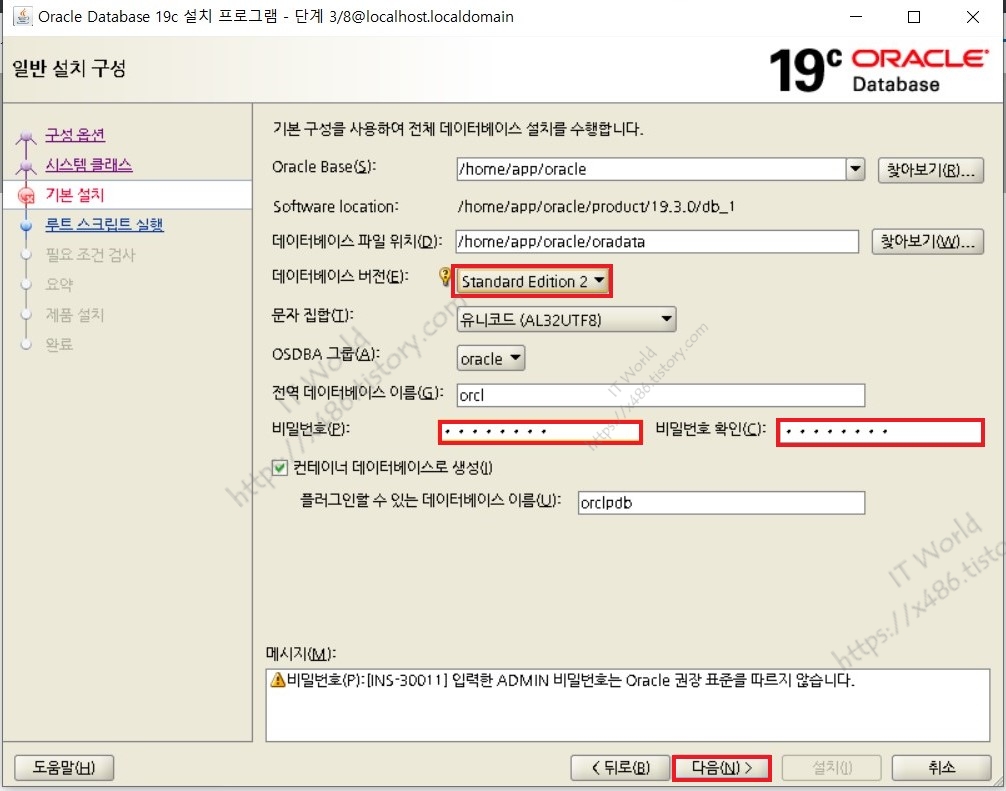Viewport: 1006px width, 791px height.
Task: Click the Software location path text
Action: coord(596,207)
